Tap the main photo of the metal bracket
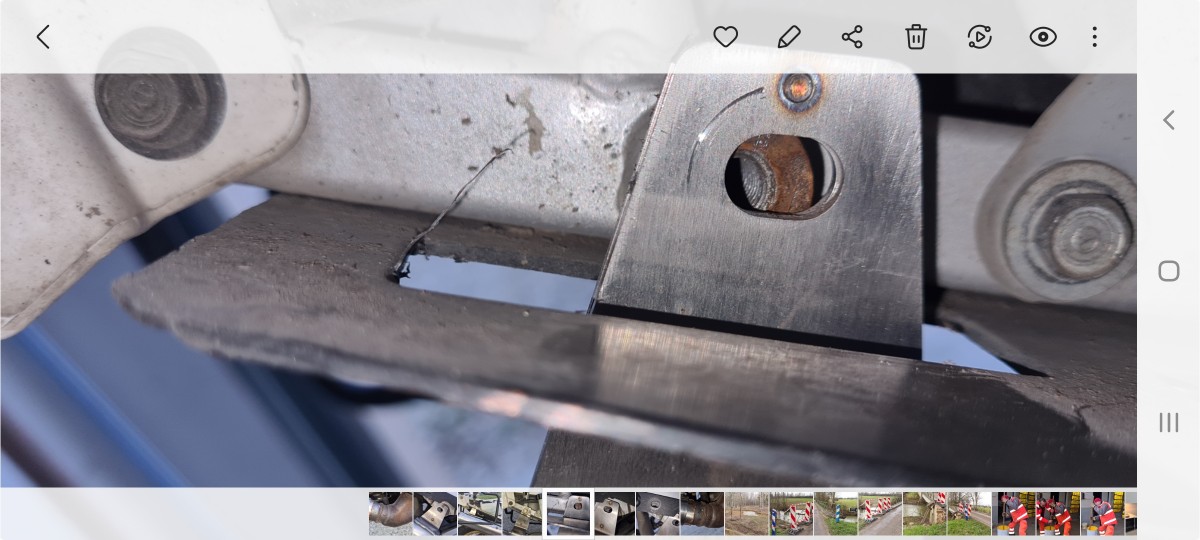The width and height of the screenshot is (1200, 540). (x=568, y=280)
